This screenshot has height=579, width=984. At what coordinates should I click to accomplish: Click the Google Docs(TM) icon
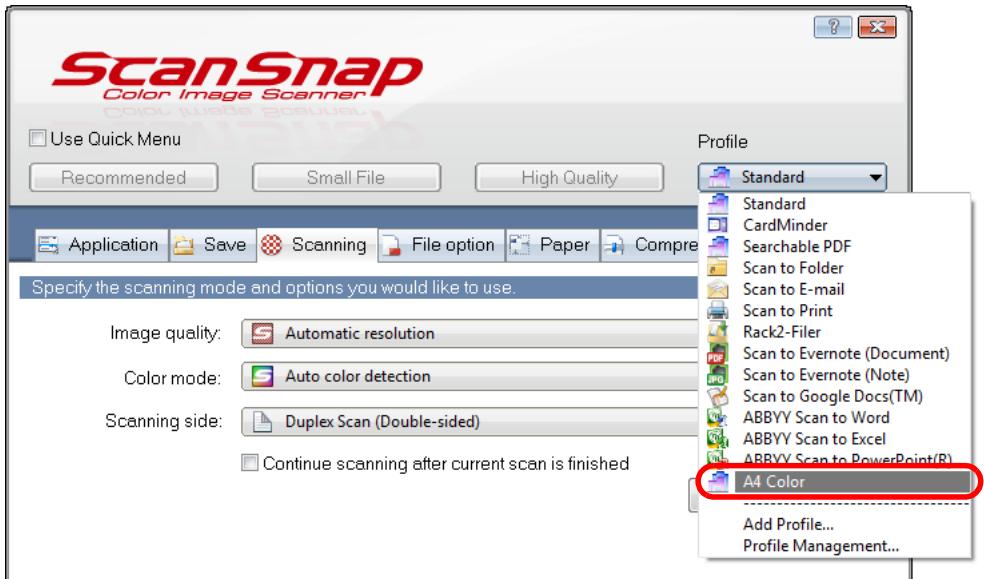(x=718, y=396)
